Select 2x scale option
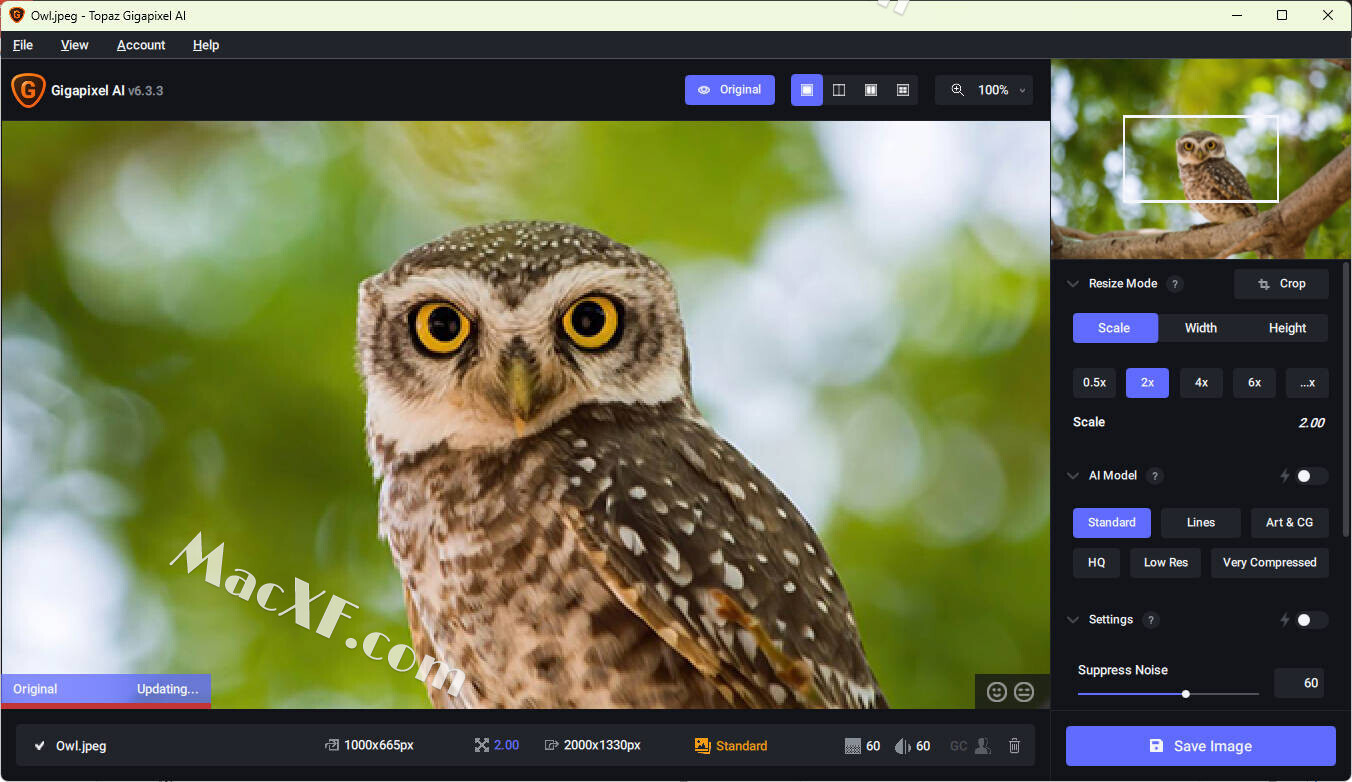The image size is (1352, 782). [x=1147, y=383]
